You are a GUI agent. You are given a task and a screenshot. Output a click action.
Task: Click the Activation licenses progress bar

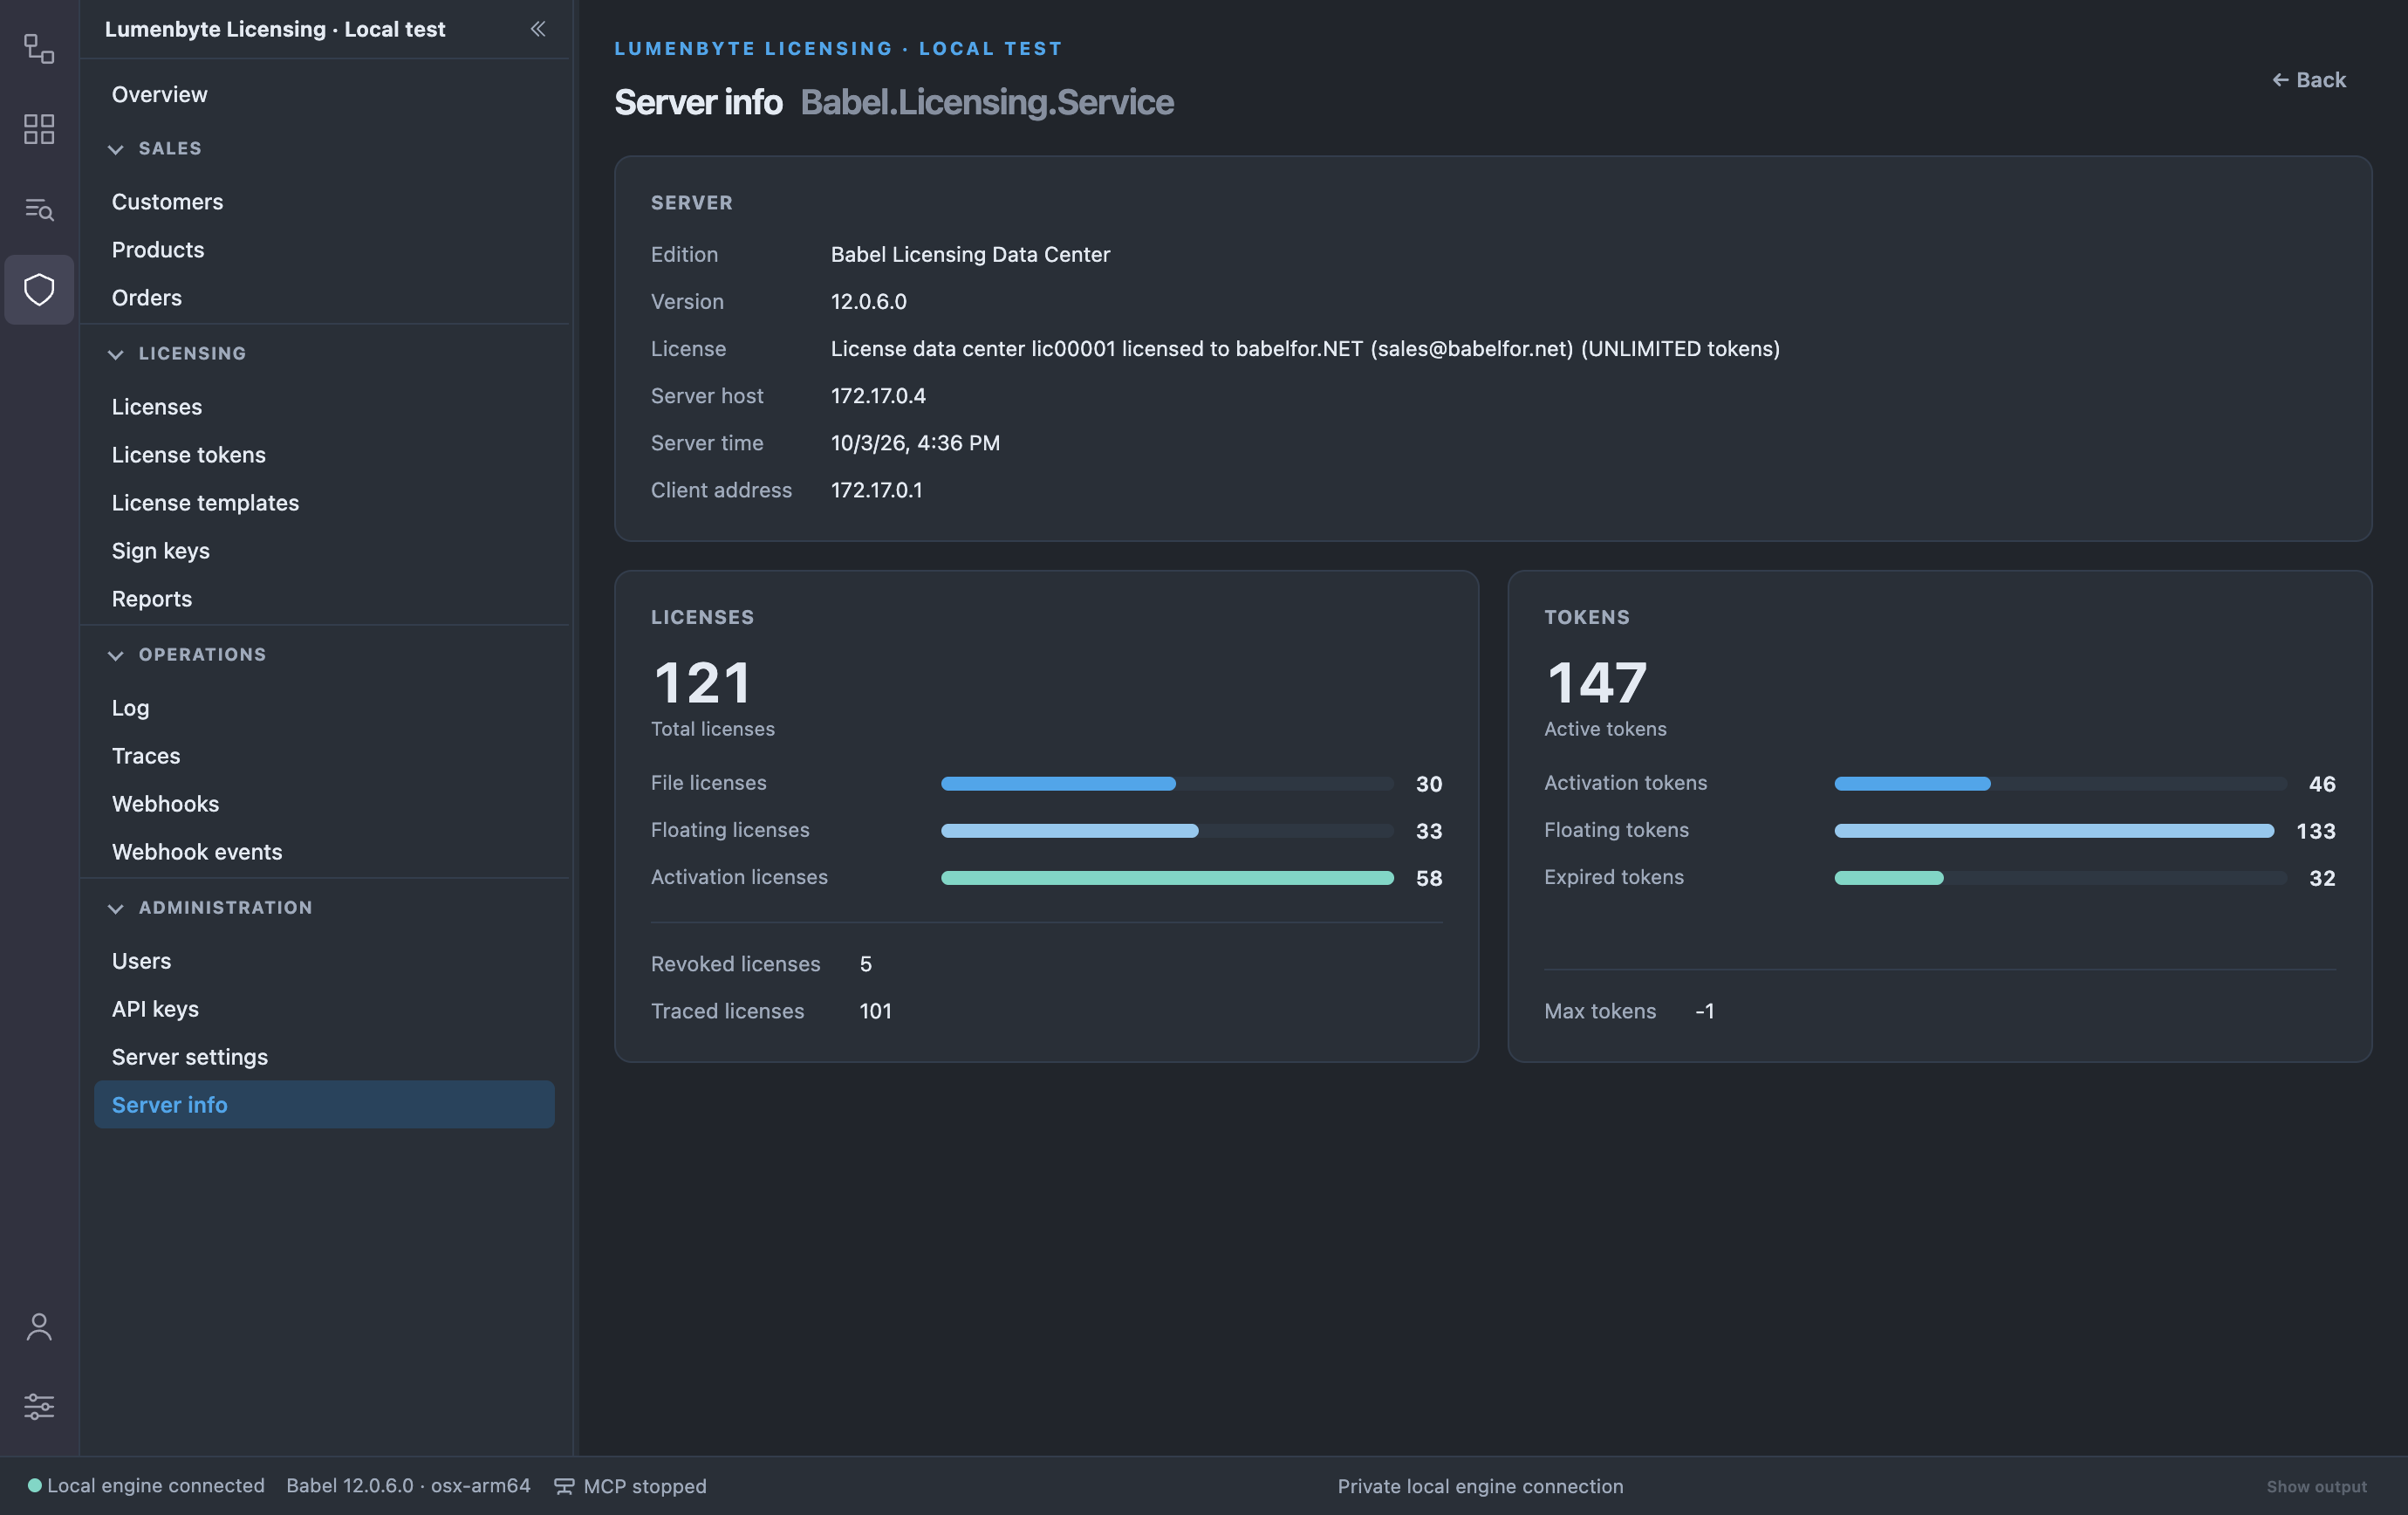click(x=1167, y=878)
